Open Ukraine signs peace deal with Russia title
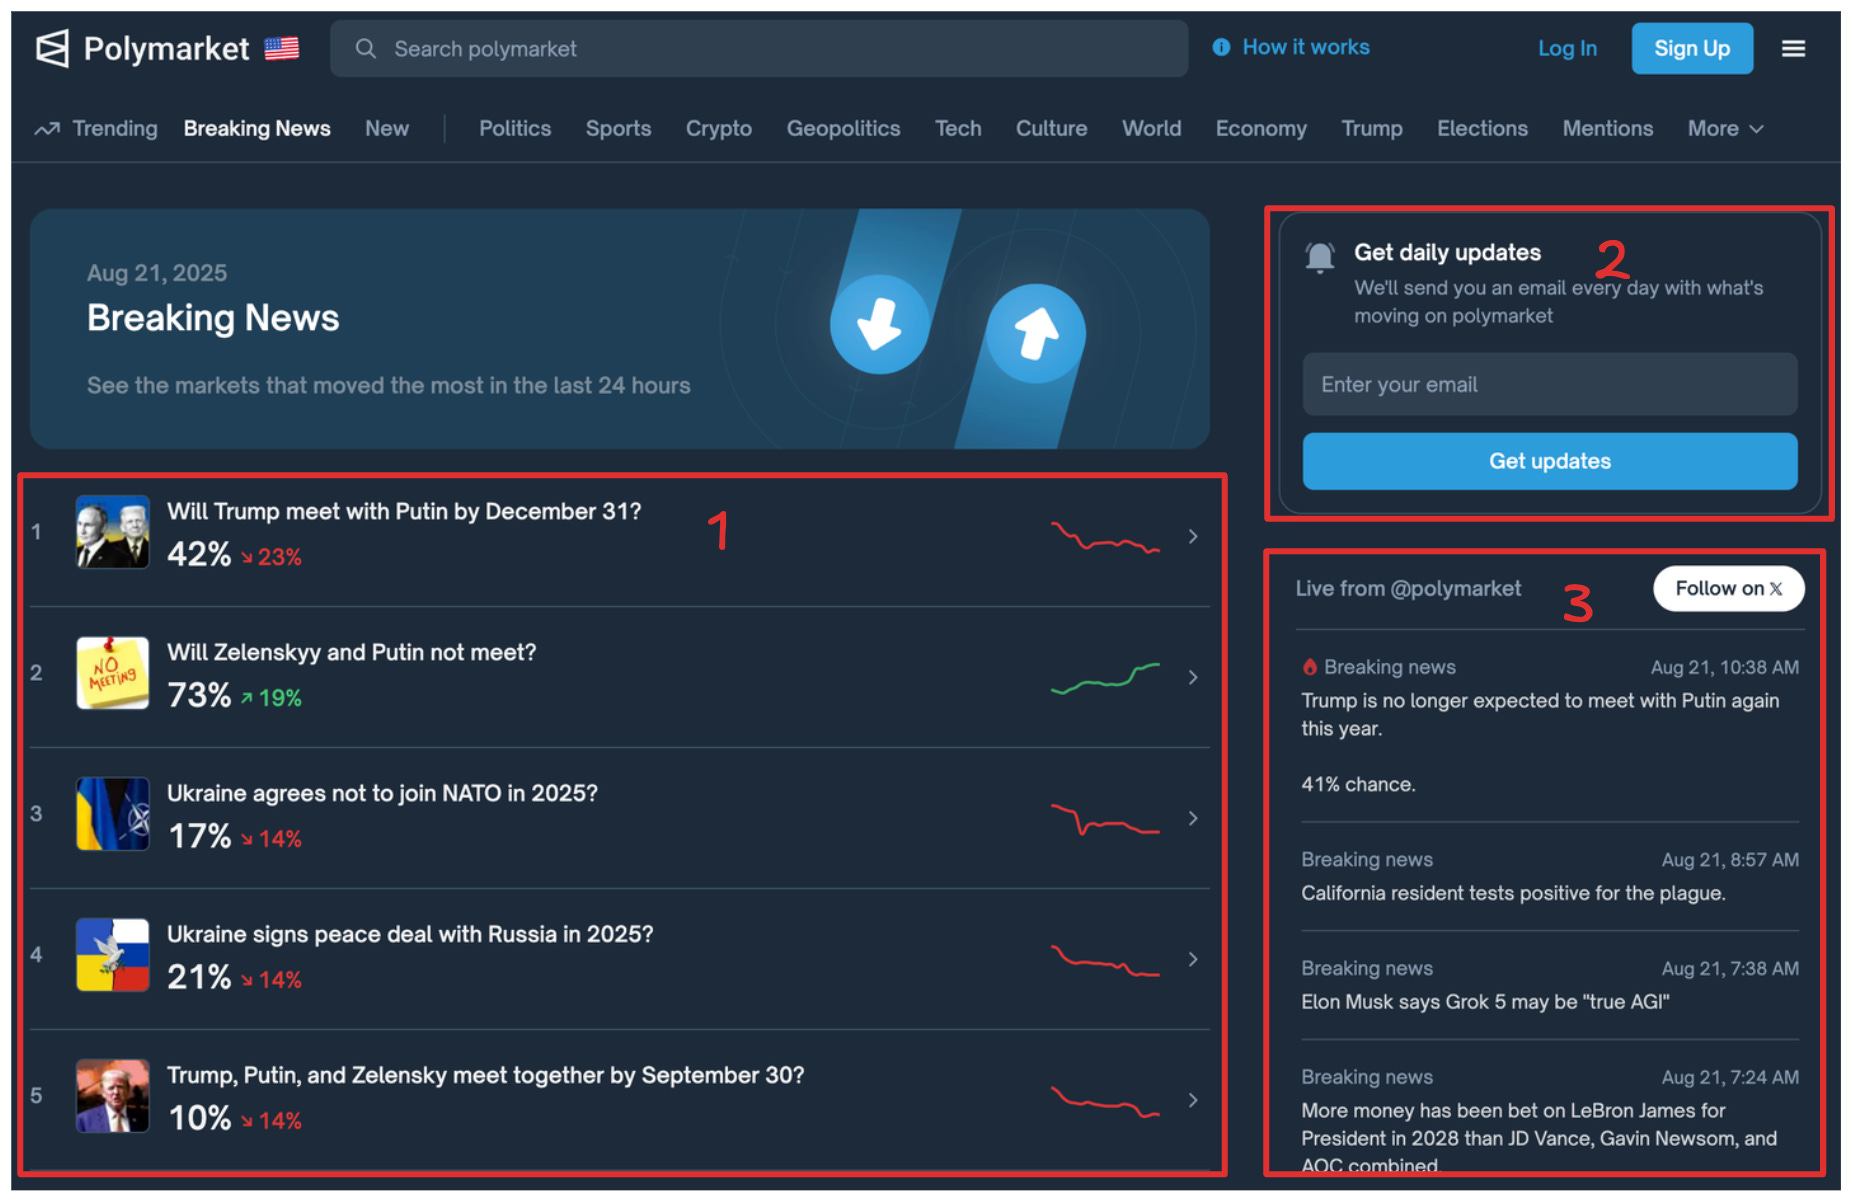The image size is (1854, 1202). click(x=410, y=934)
